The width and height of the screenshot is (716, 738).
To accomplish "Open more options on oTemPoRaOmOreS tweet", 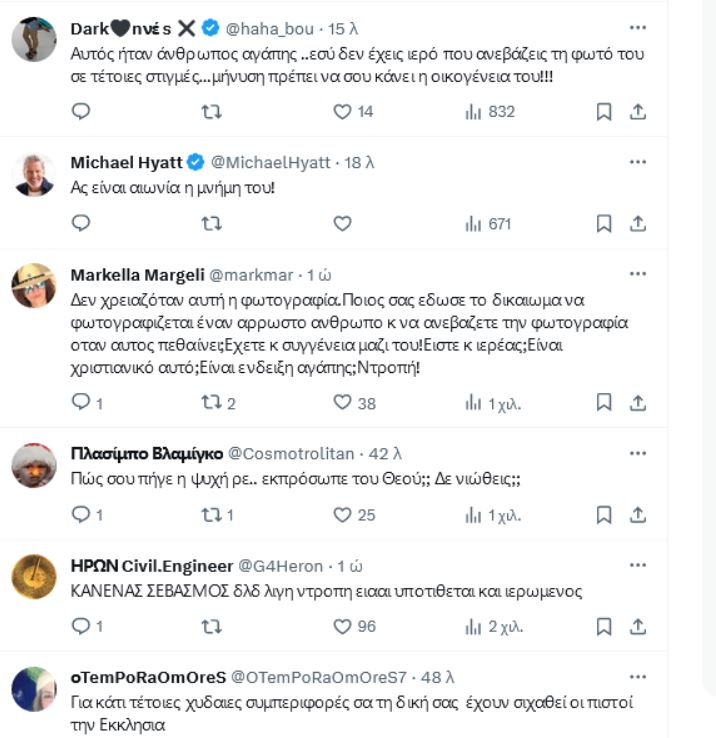I will click(638, 675).
